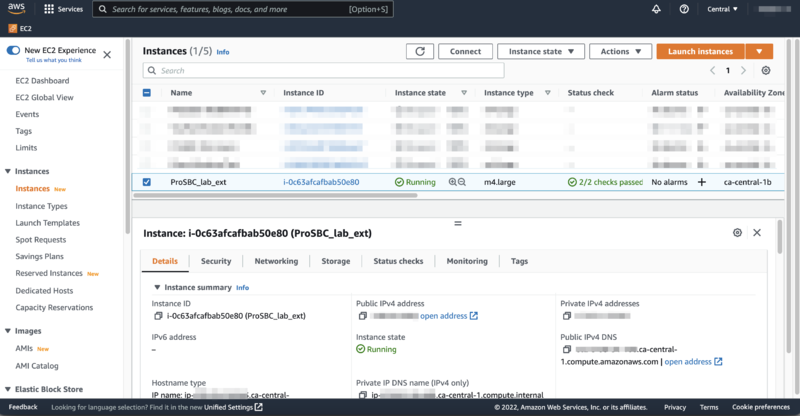Open Tell us what you think link

pyautogui.click(x=54, y=60)
